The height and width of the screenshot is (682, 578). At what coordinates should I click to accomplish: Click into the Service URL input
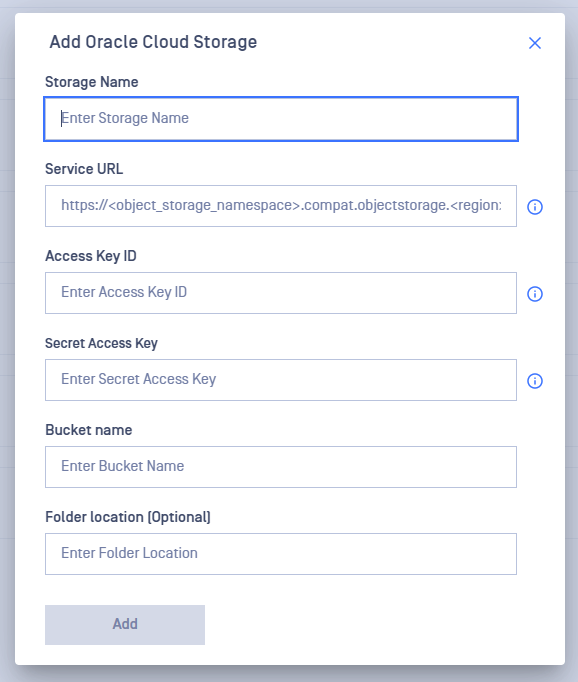pos(281,206)
